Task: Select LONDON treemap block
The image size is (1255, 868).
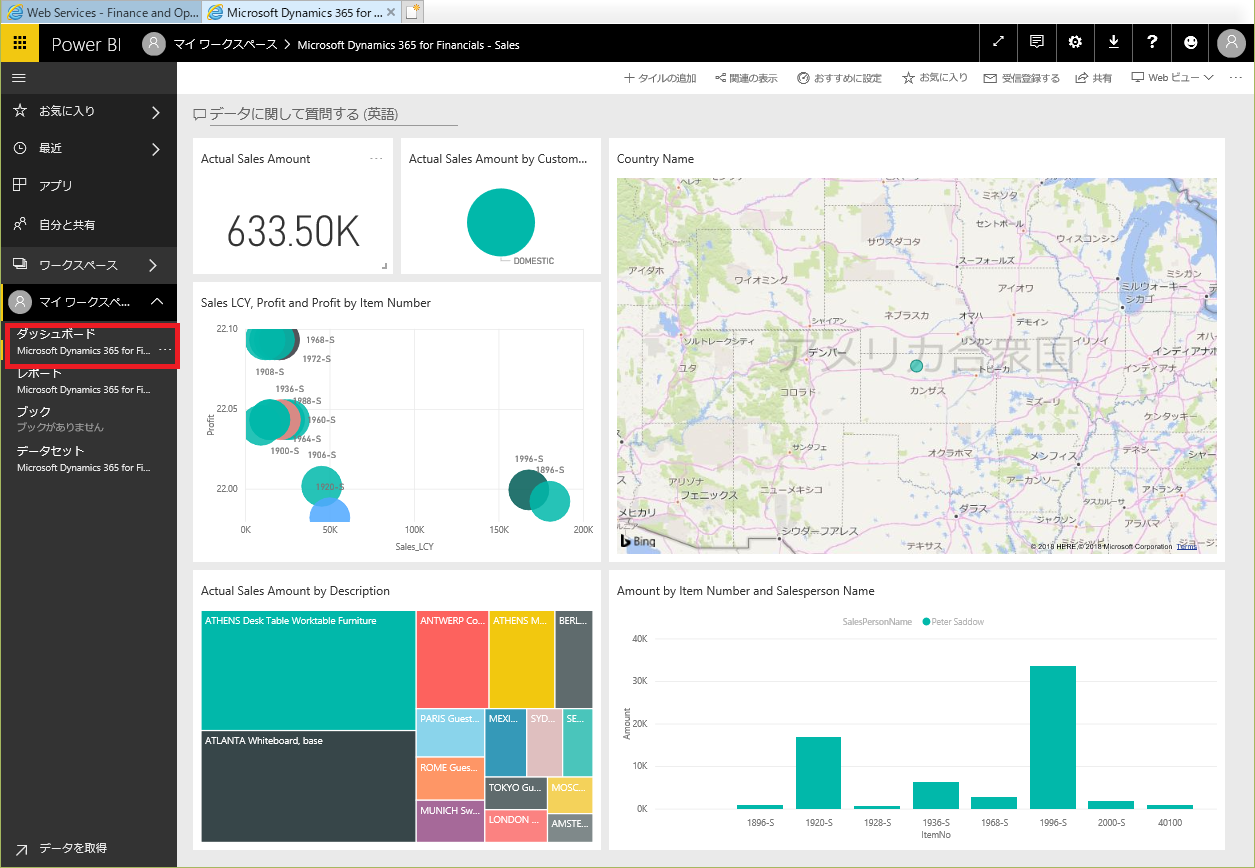Action: [516, 827]
